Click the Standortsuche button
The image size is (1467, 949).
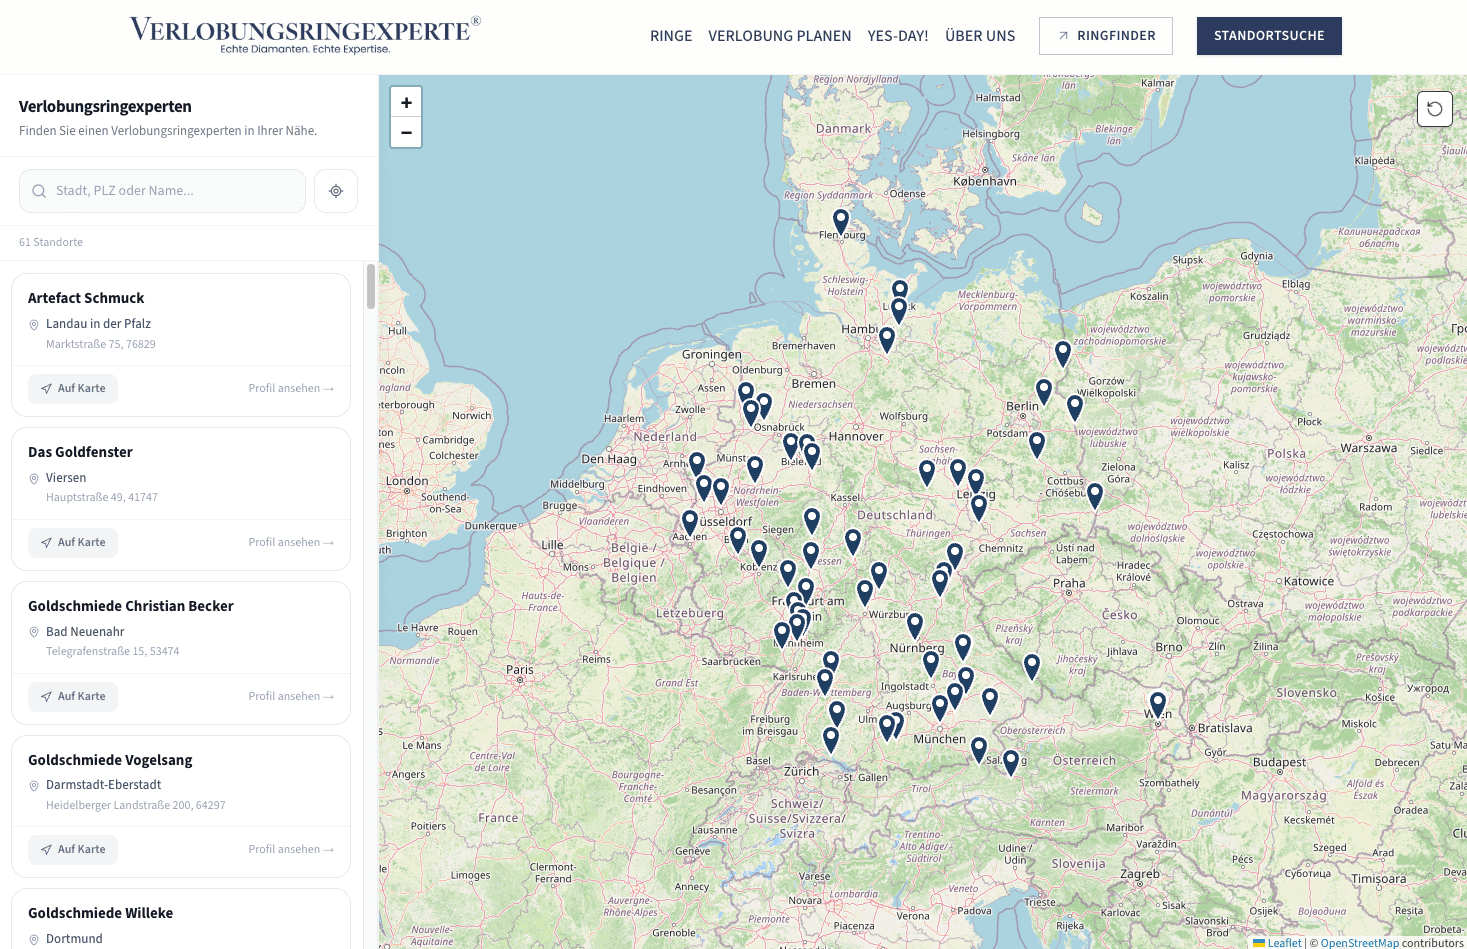coord(1269,36)
